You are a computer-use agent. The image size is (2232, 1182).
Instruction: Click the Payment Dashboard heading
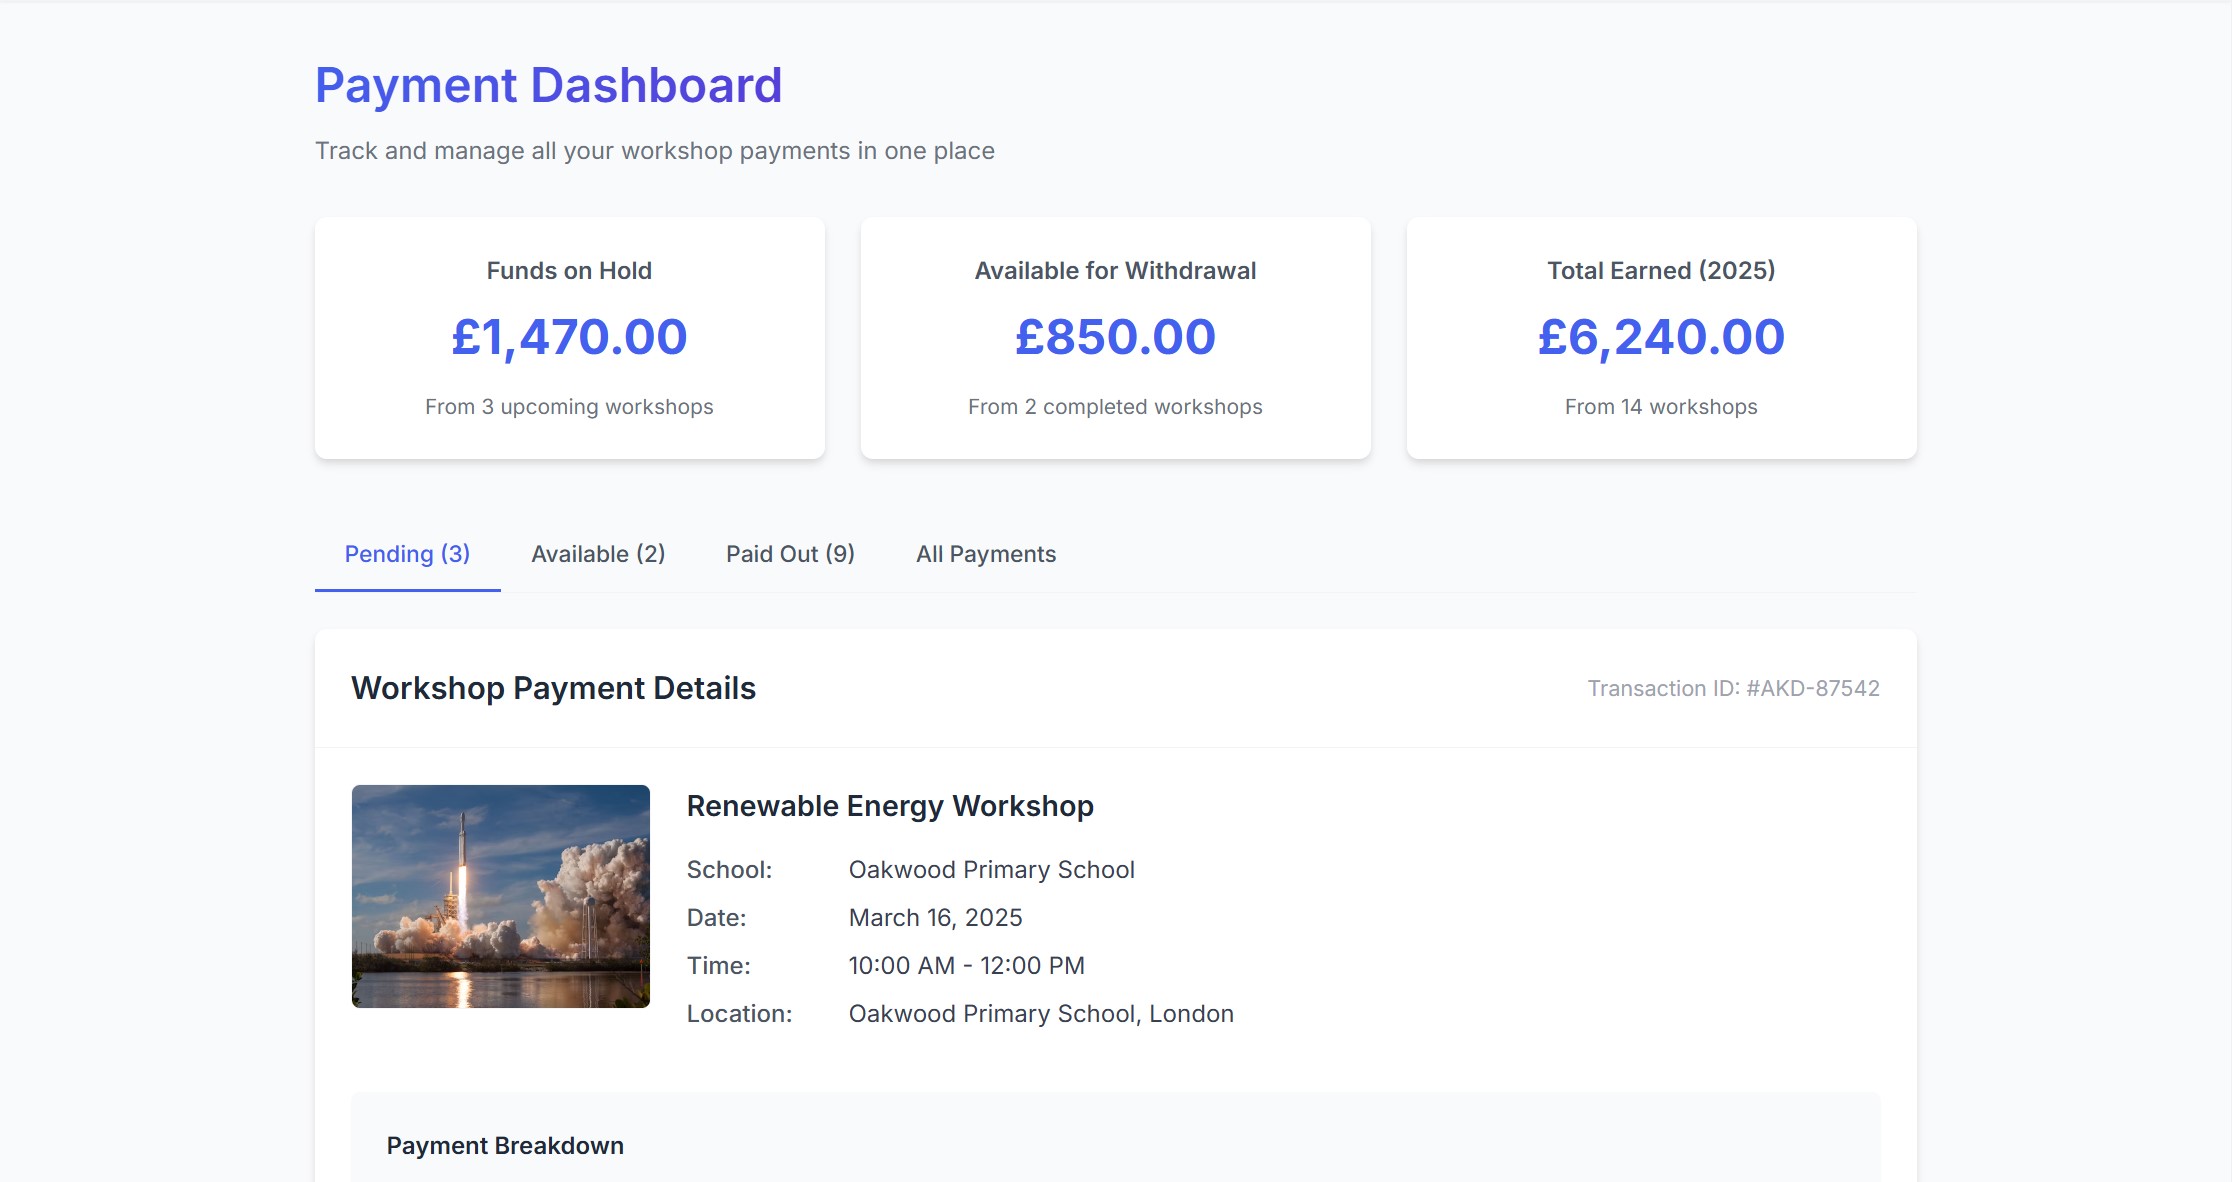pyautogui.click(x=548, y=85)
